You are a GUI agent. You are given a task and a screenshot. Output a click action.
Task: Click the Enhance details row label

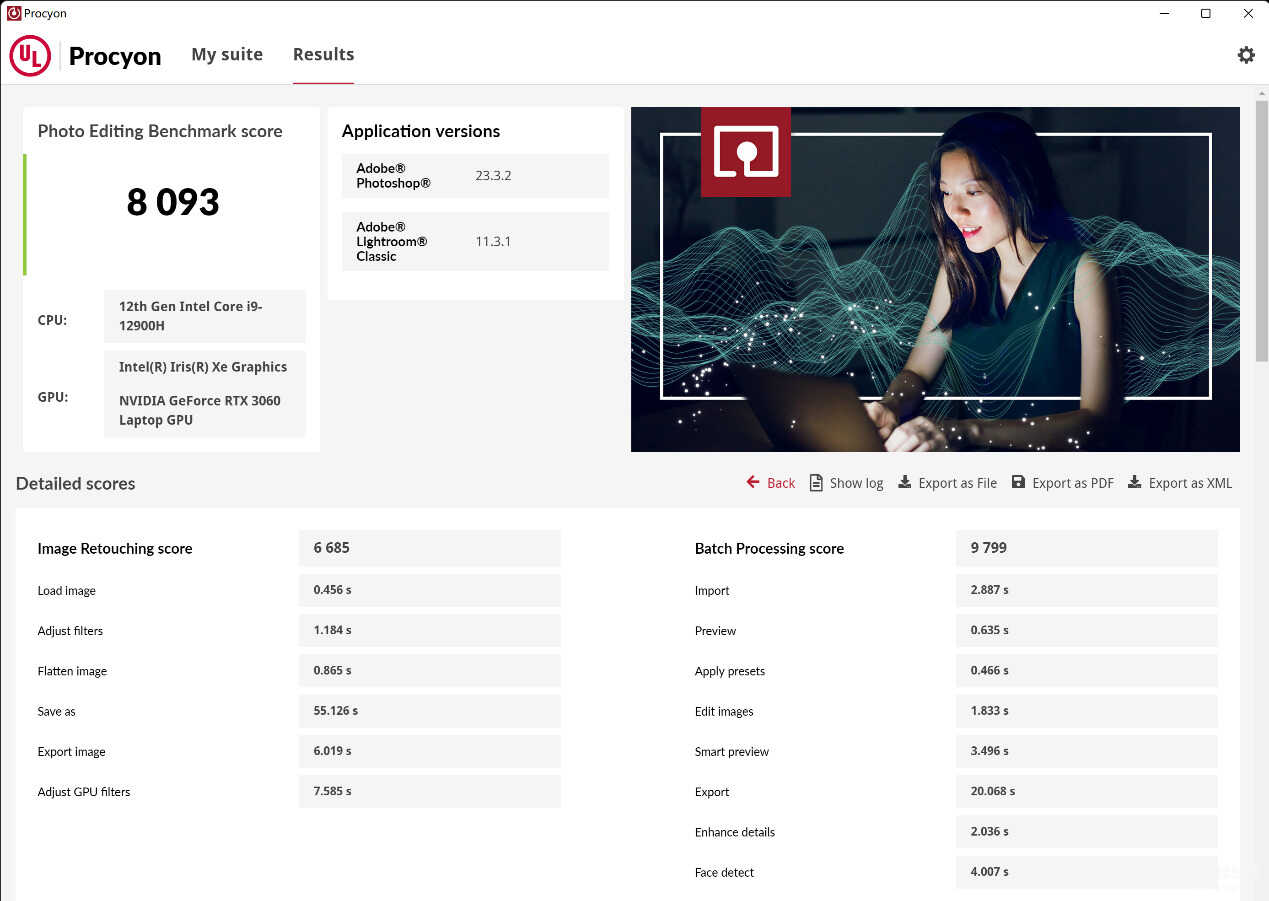point(735,832)
